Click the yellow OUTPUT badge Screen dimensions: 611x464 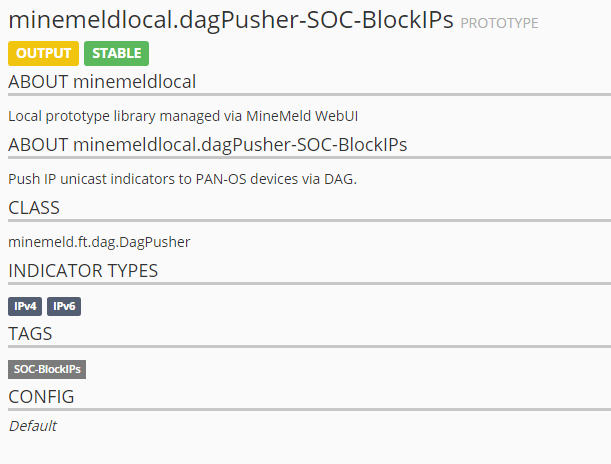[x=43, y=53]
